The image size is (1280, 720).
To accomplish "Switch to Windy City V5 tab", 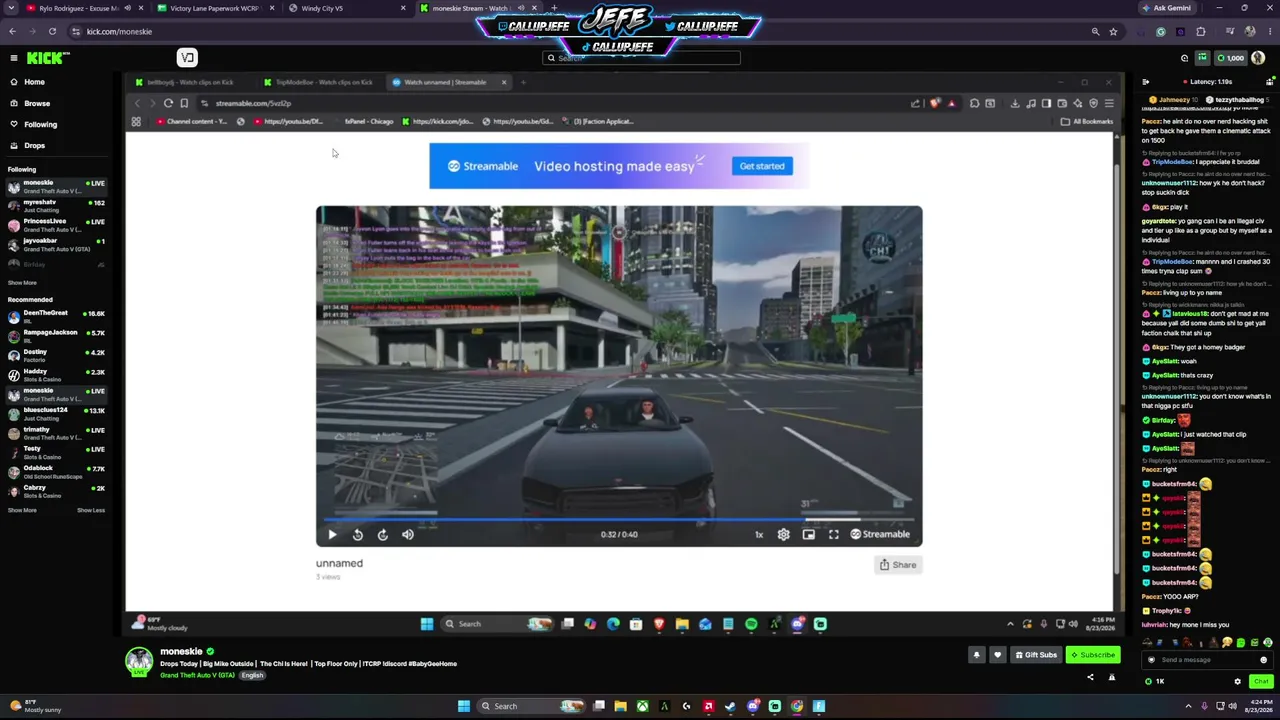I will point(345,8).
